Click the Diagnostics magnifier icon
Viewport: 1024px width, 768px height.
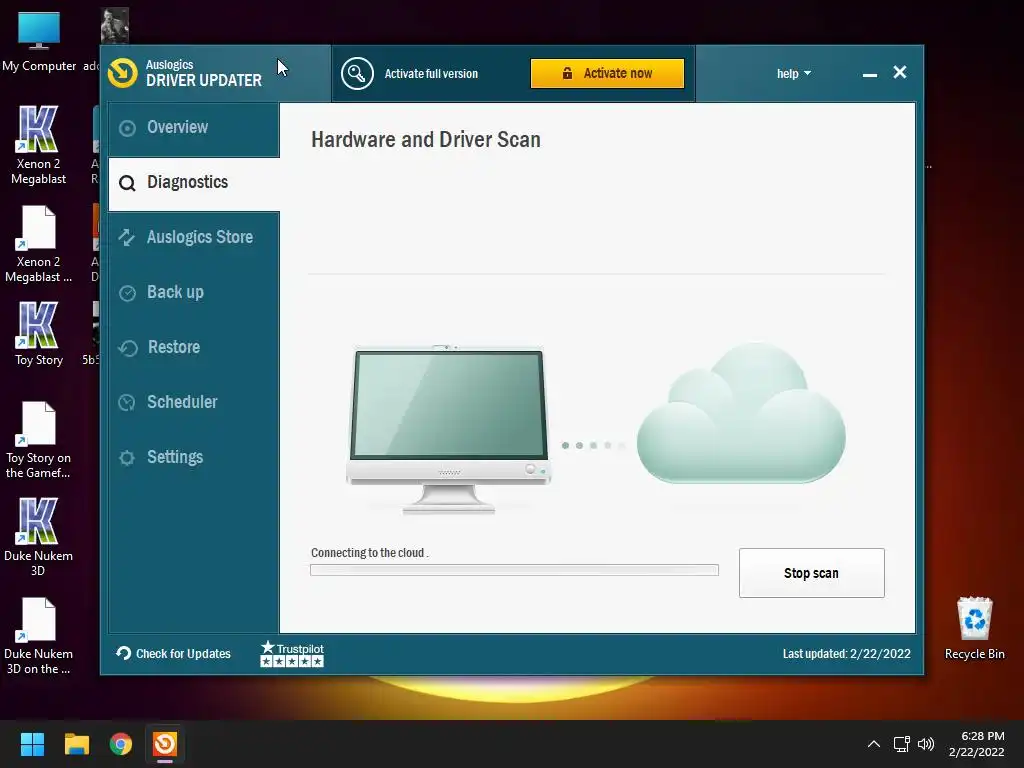(127, 184)
